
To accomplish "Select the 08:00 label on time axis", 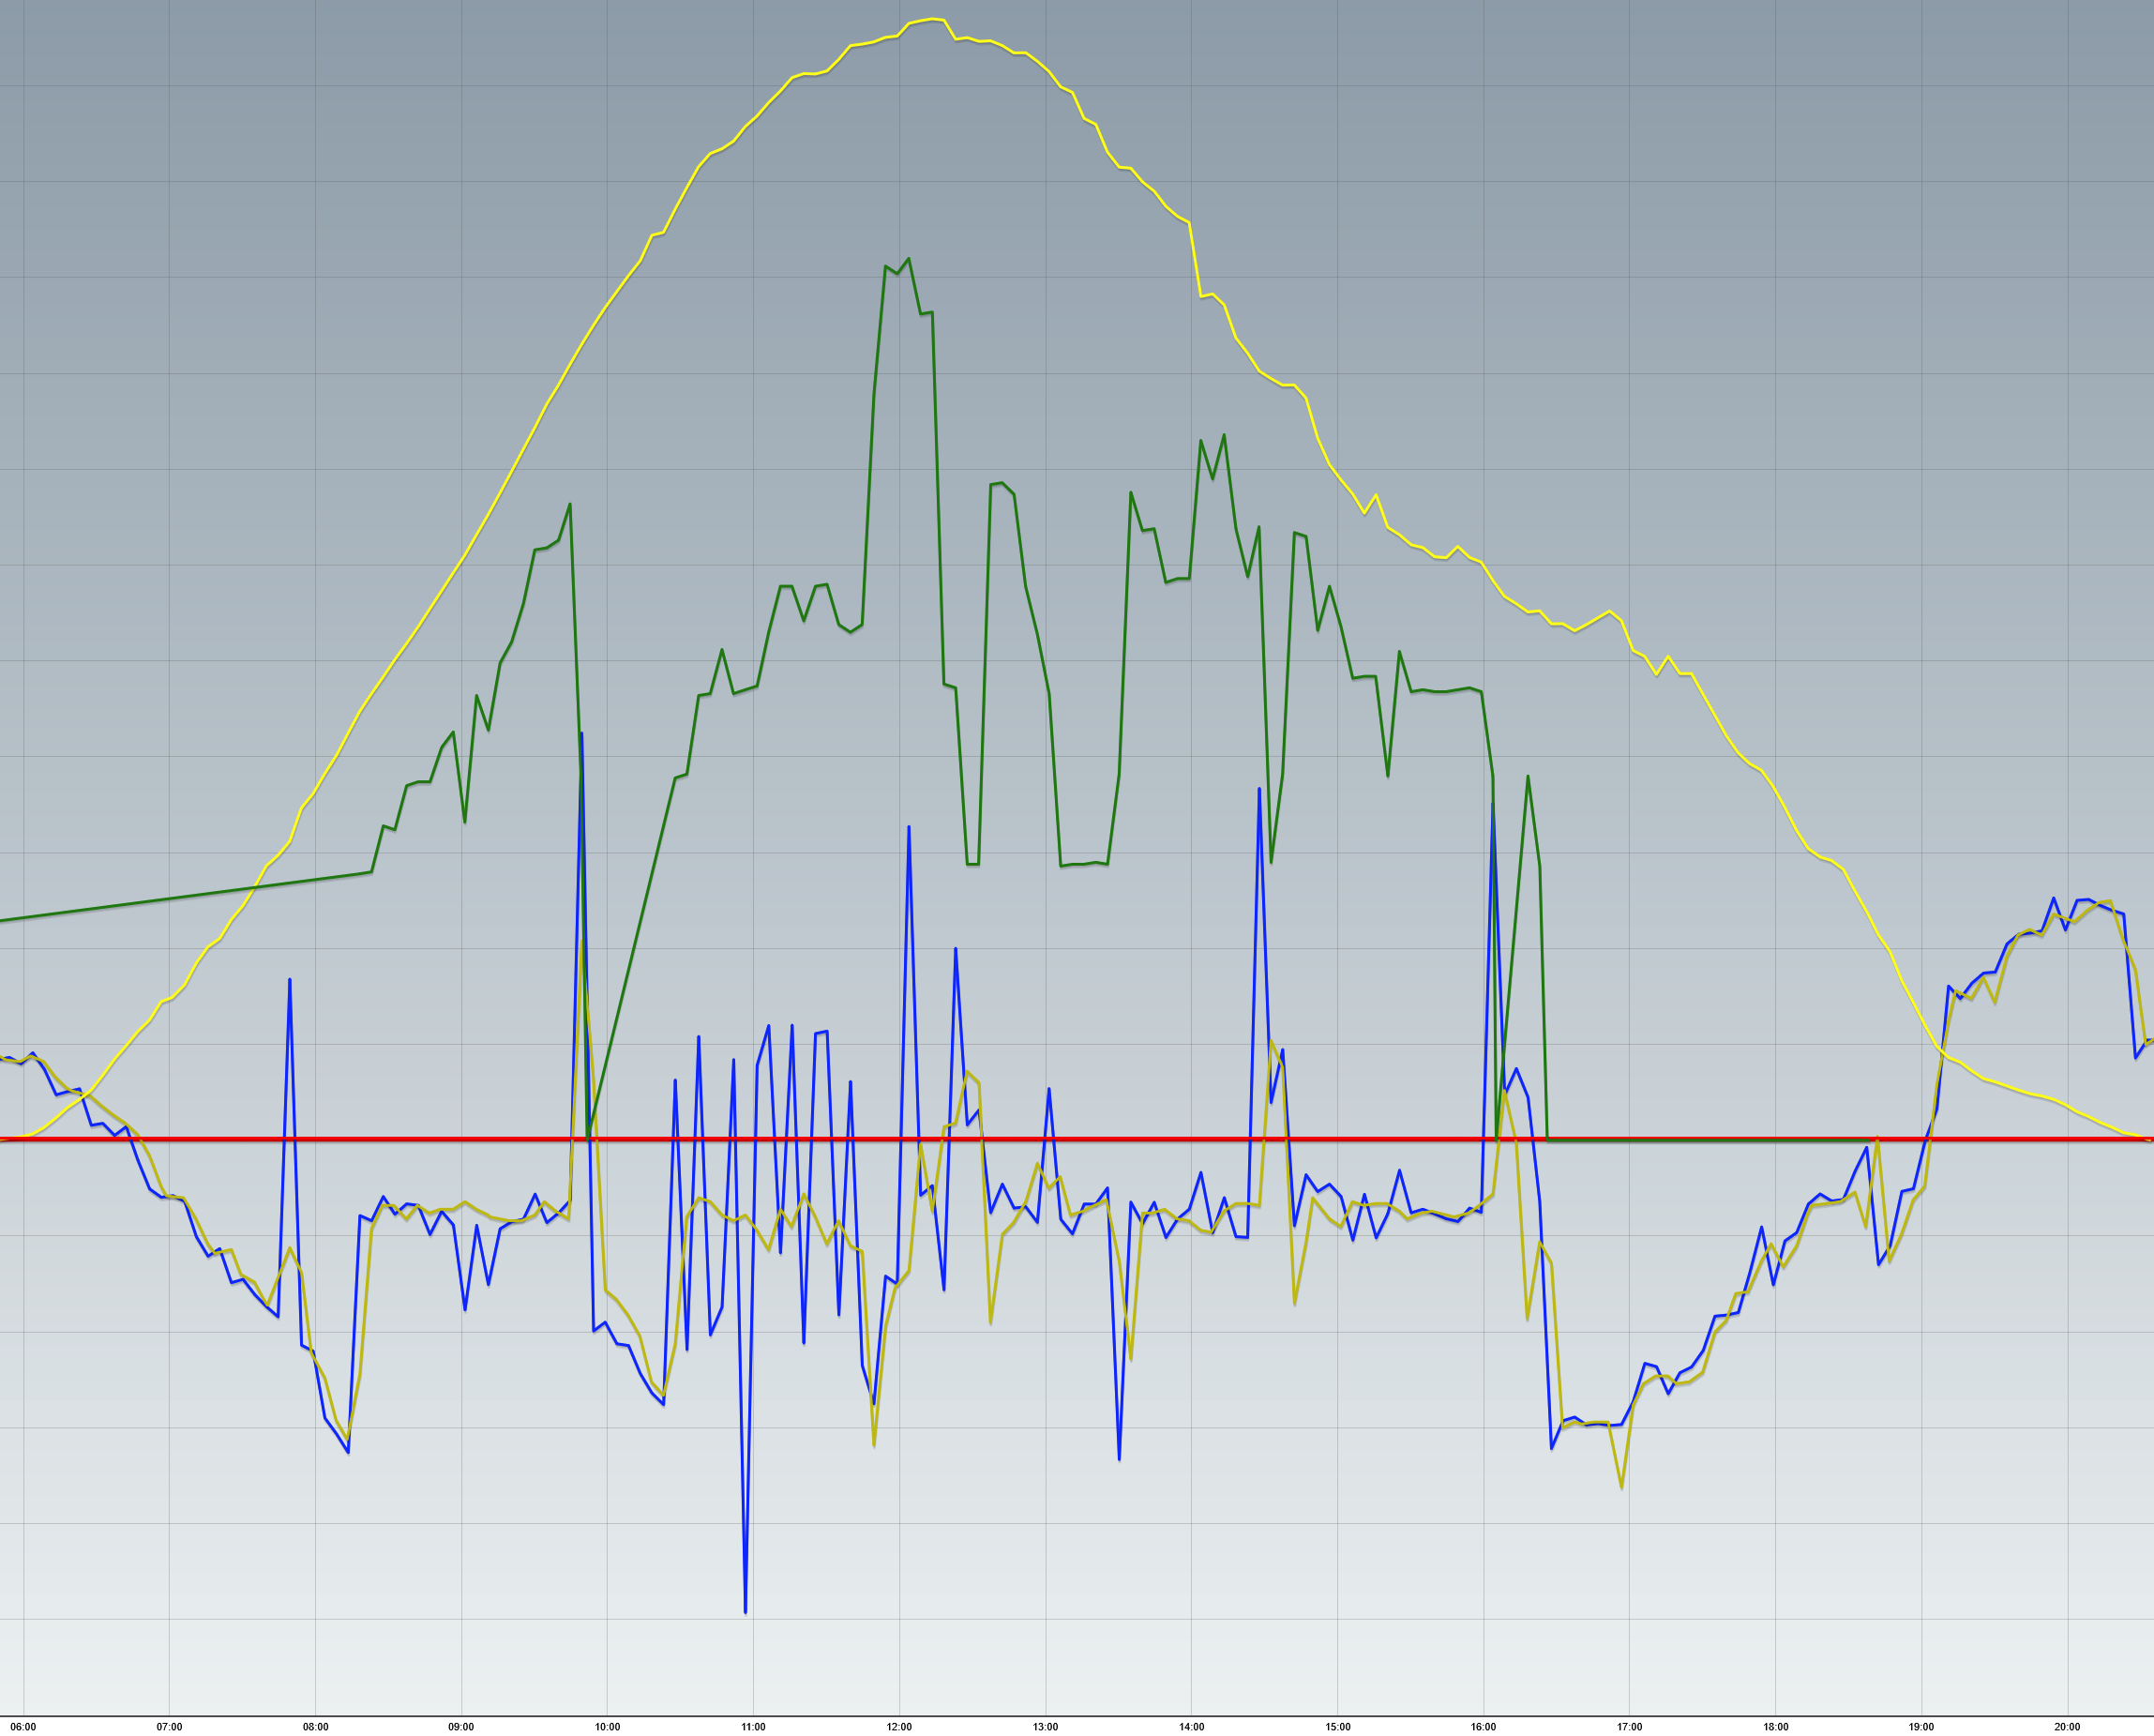I will [x=315, y=1727].
